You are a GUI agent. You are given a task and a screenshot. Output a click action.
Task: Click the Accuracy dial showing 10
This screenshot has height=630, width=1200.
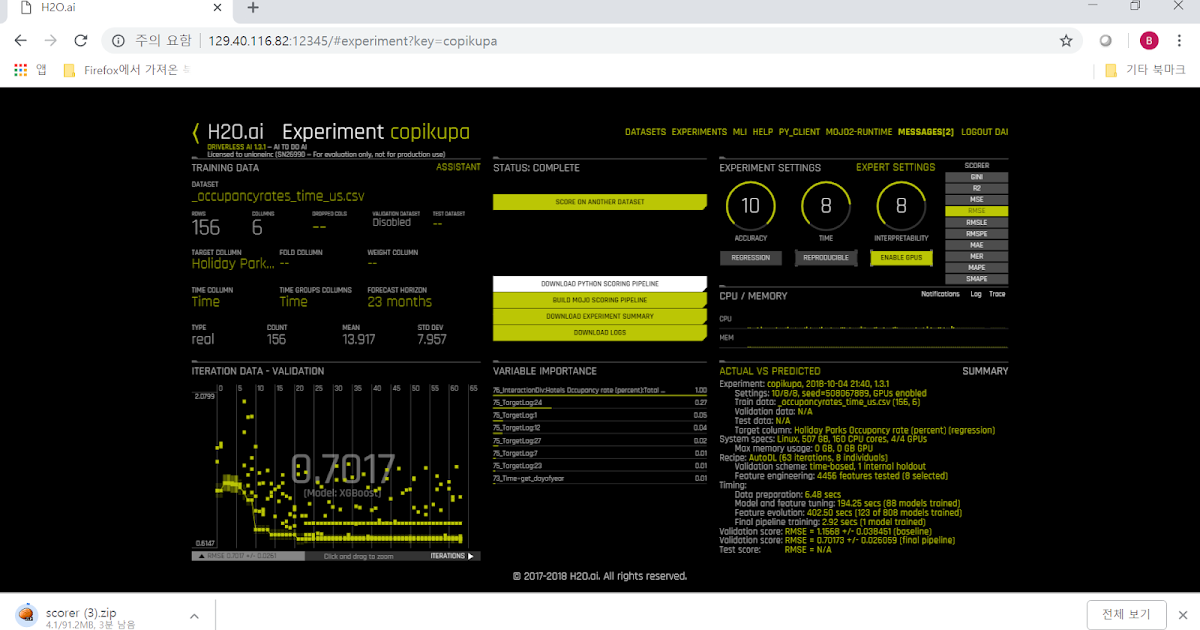click(750, 207)
